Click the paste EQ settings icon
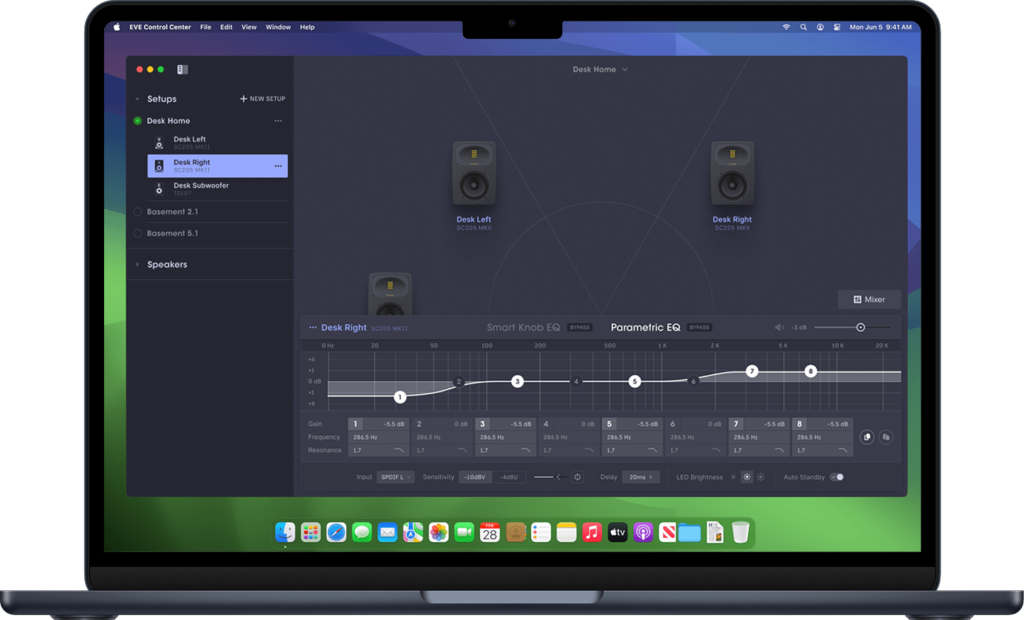The width and height of the screenshot is (1024, 620). pyautogui.click(x=886, y=437)
